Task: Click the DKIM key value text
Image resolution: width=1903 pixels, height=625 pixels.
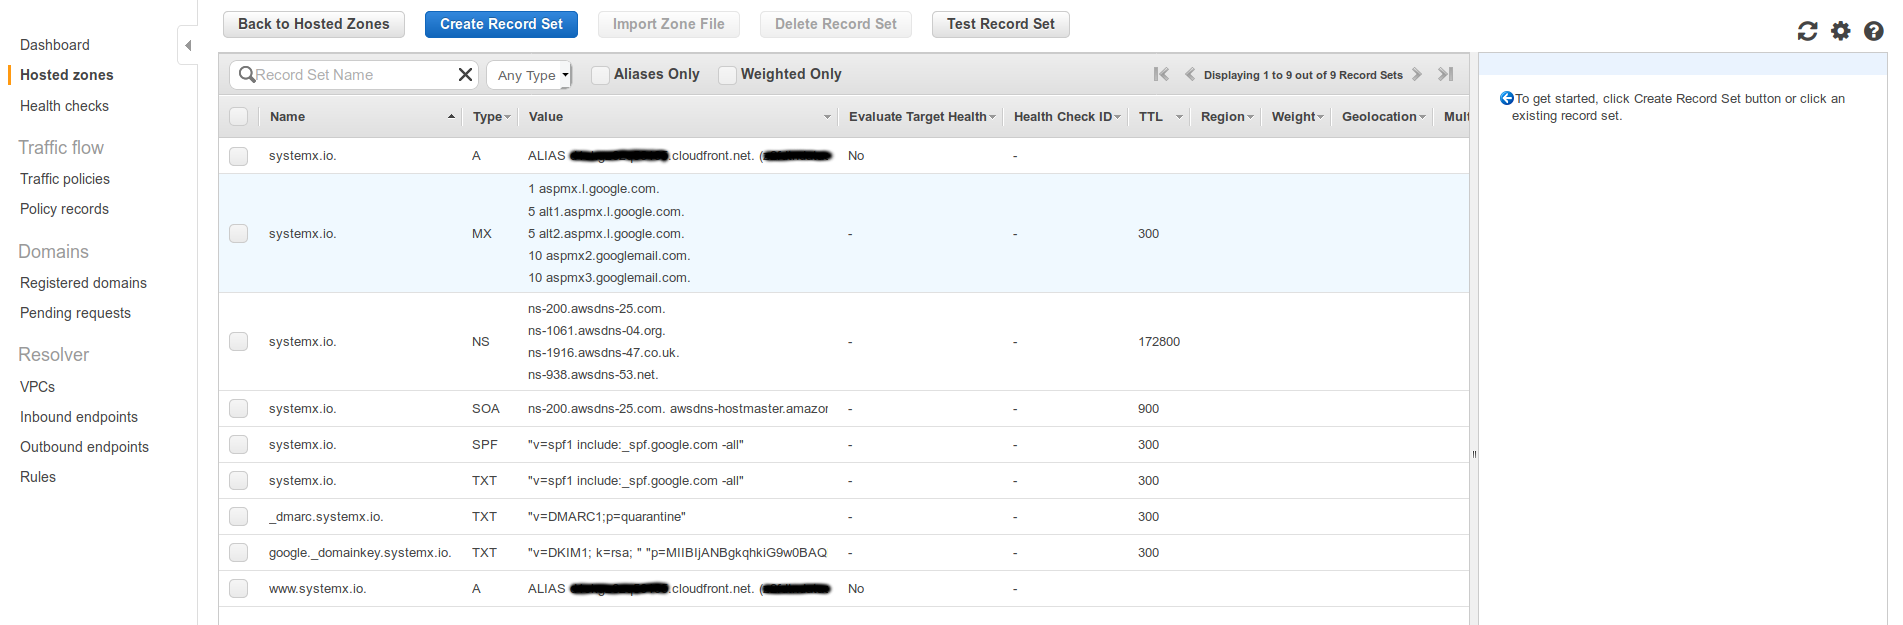Action: (677, 552)
